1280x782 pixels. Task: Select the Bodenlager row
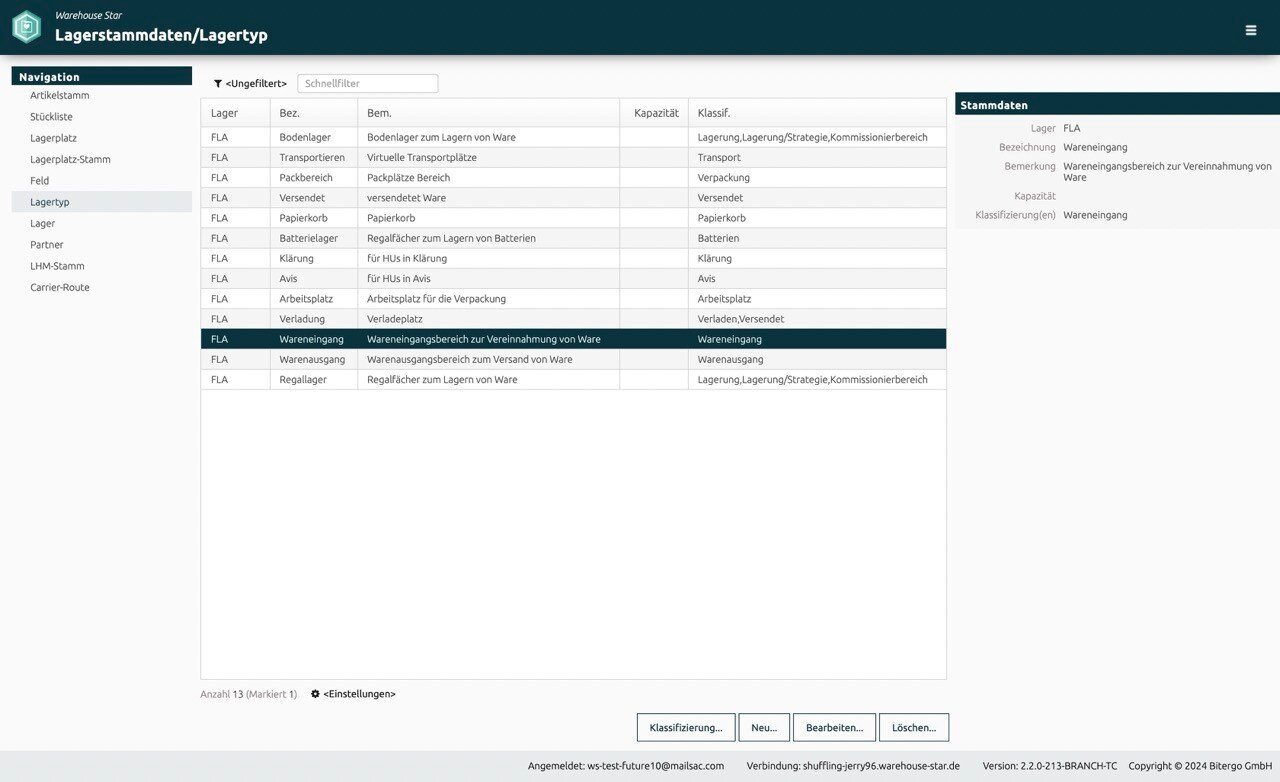[x=573, y=137]
